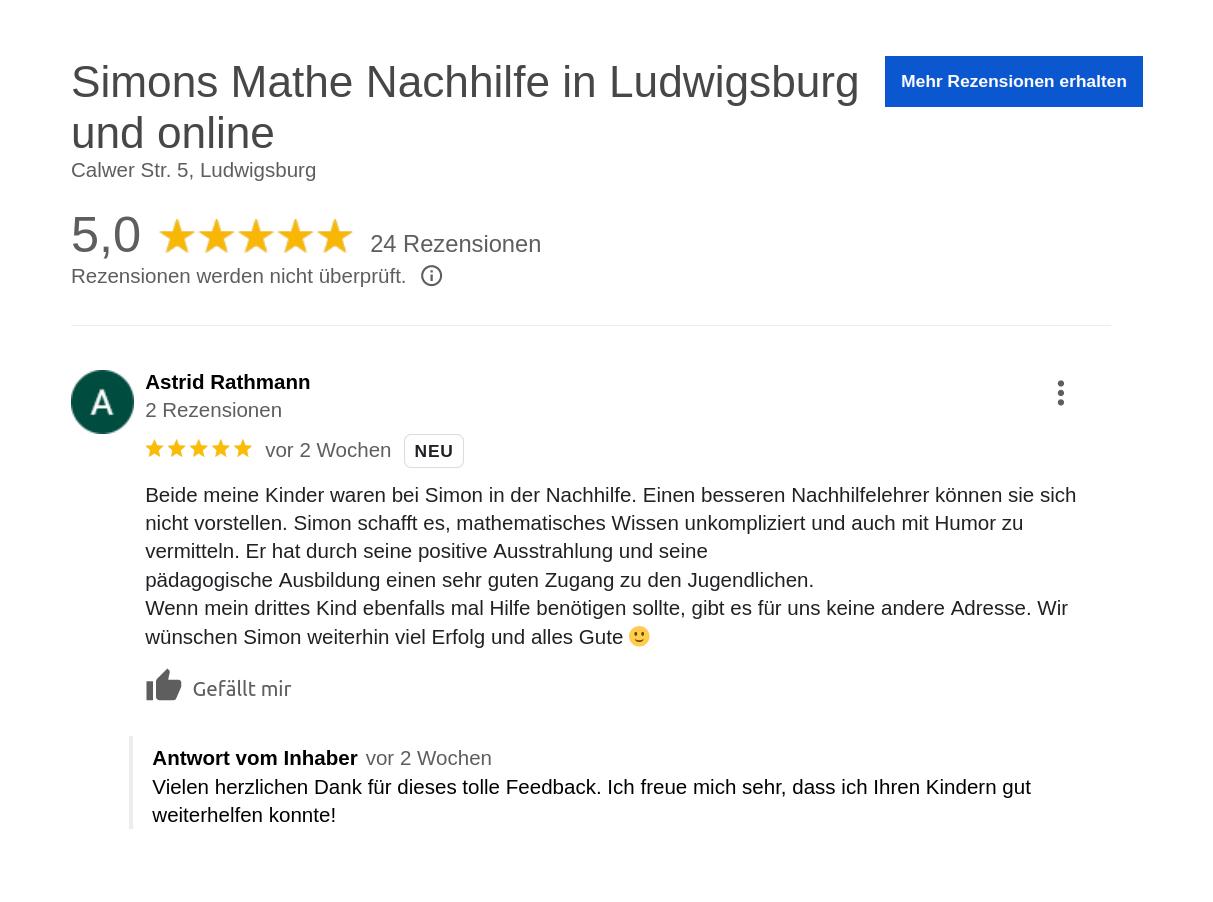Click the small star rating of Astrid's review

click(x=198, y=449)
